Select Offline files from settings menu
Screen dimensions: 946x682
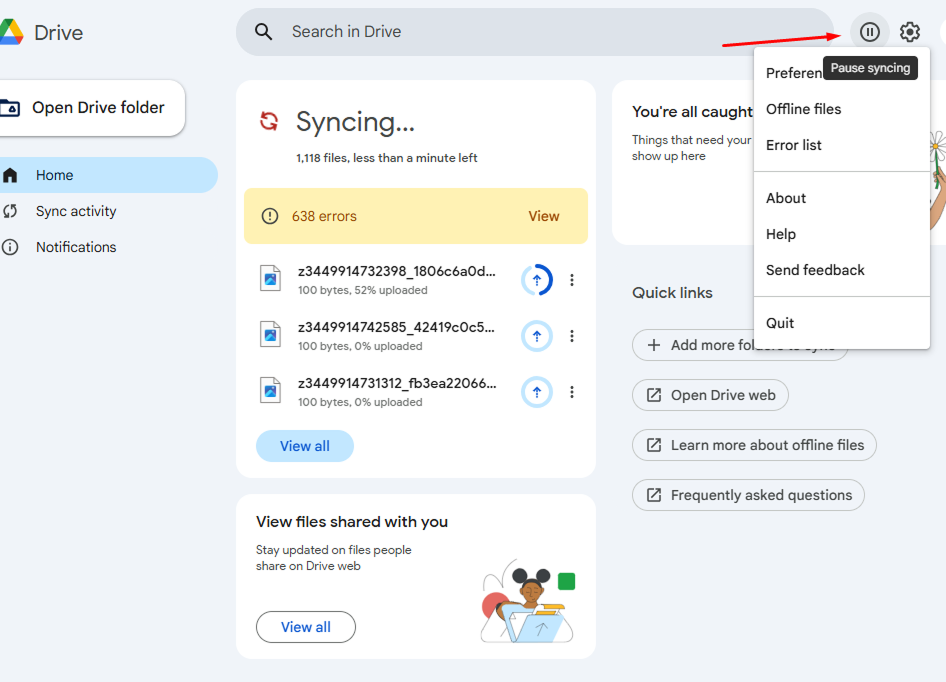(x=803, y=109)
